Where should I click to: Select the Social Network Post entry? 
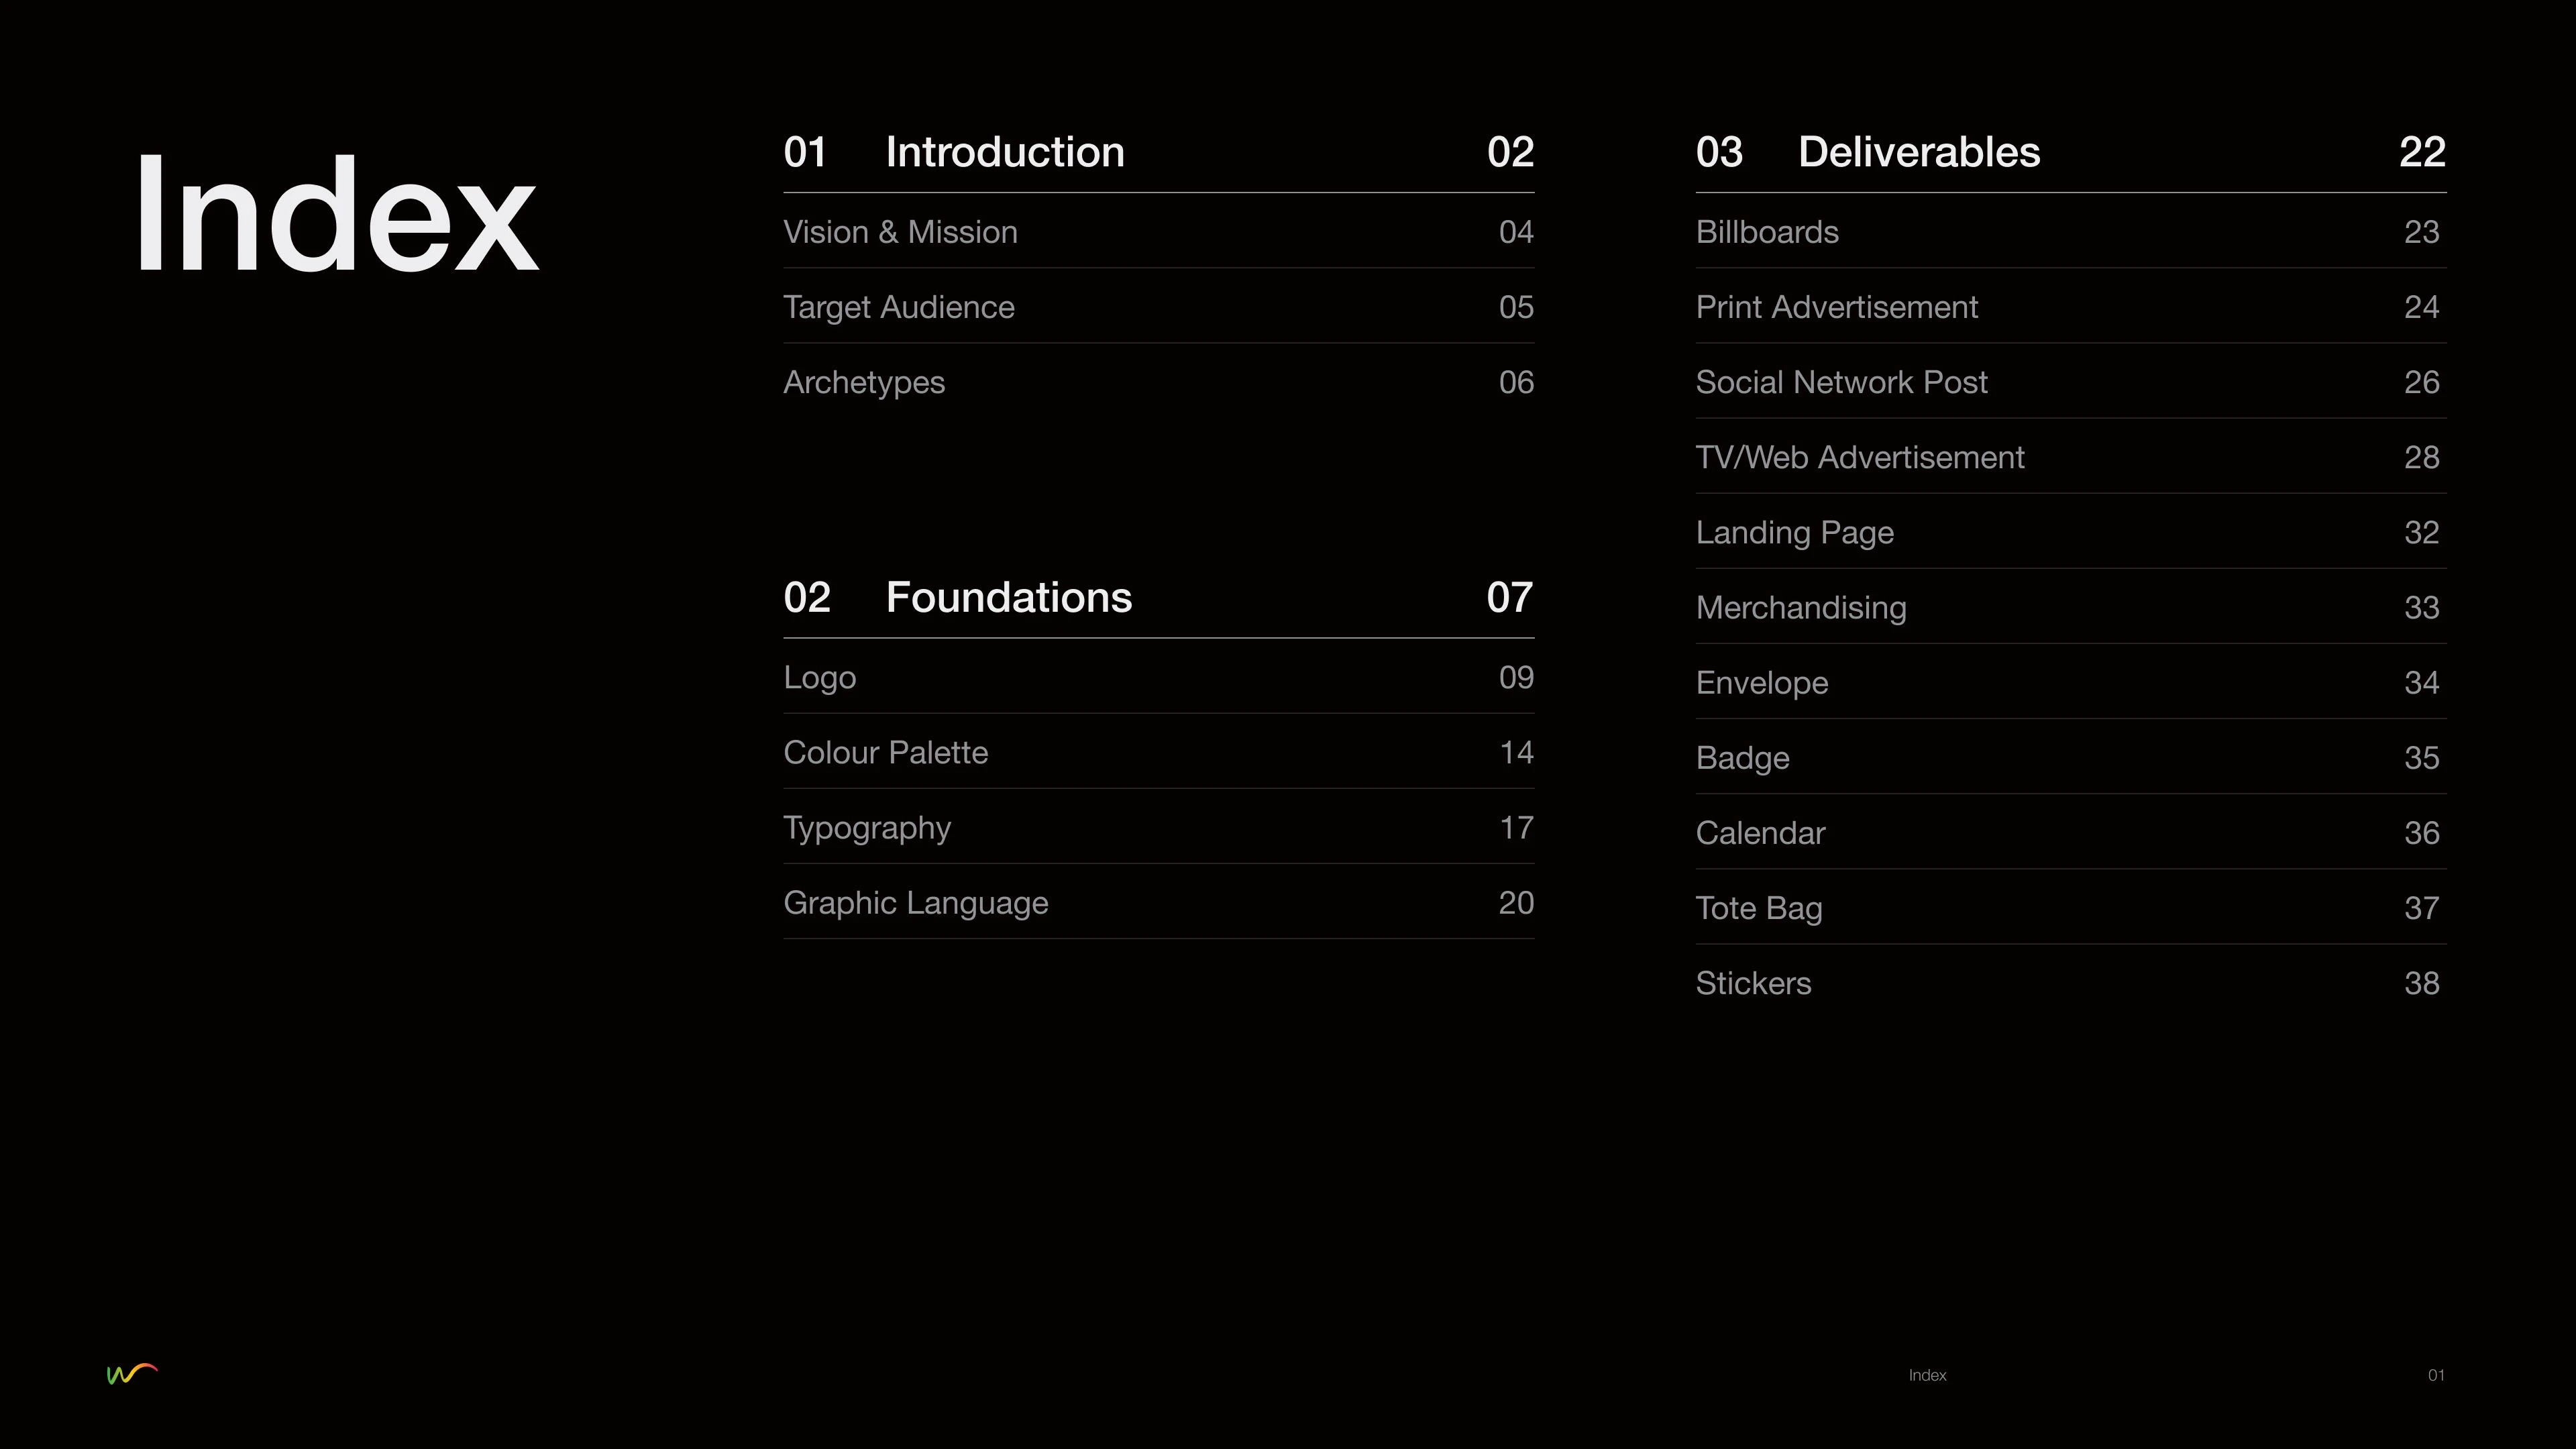(x=1841, y=382)
